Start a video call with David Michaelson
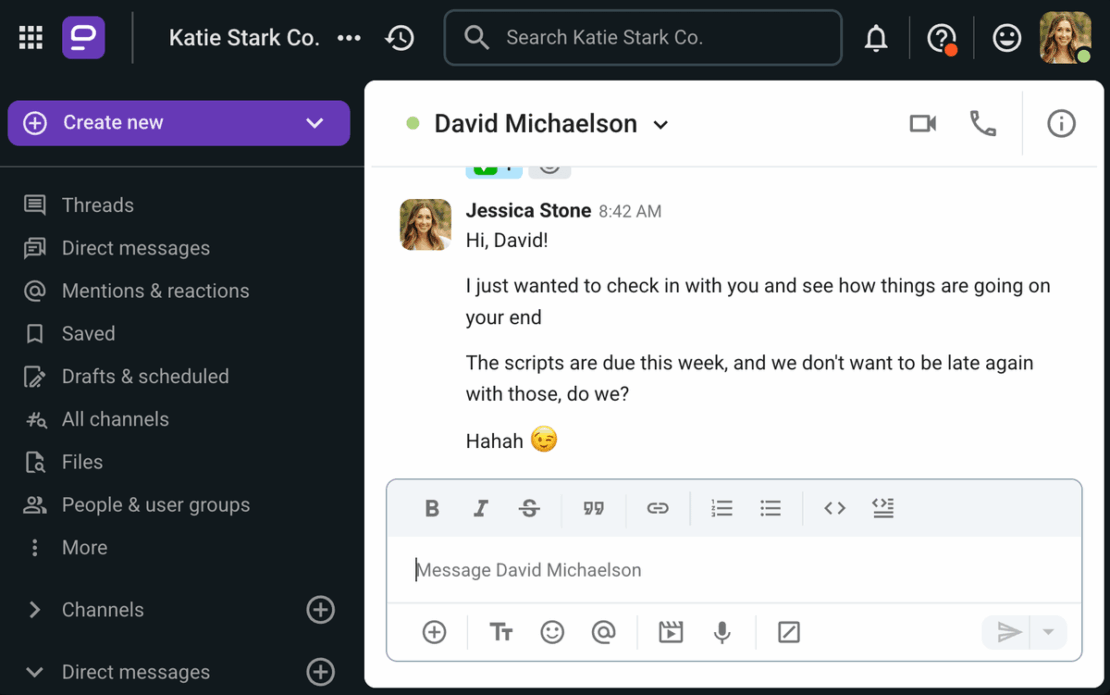The width and height of the screenshot is (1110, 695). point(921,123)
